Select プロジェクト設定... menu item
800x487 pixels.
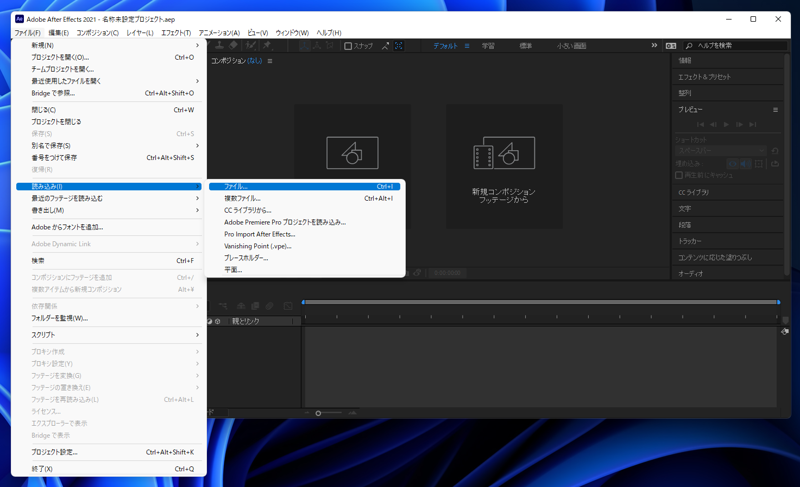[109, 452]
